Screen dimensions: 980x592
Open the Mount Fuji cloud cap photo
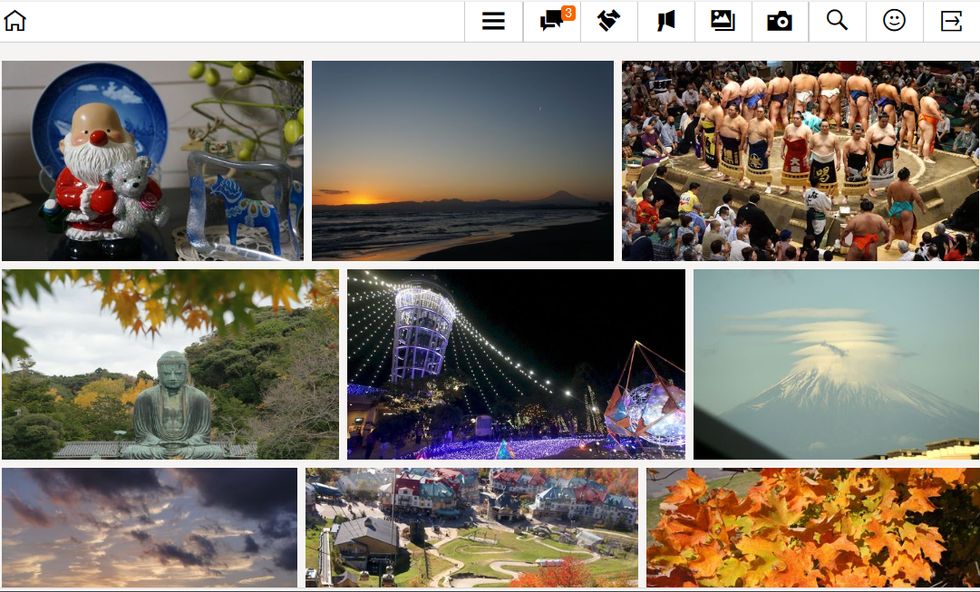pyautogui.click(x=836, y=364)
